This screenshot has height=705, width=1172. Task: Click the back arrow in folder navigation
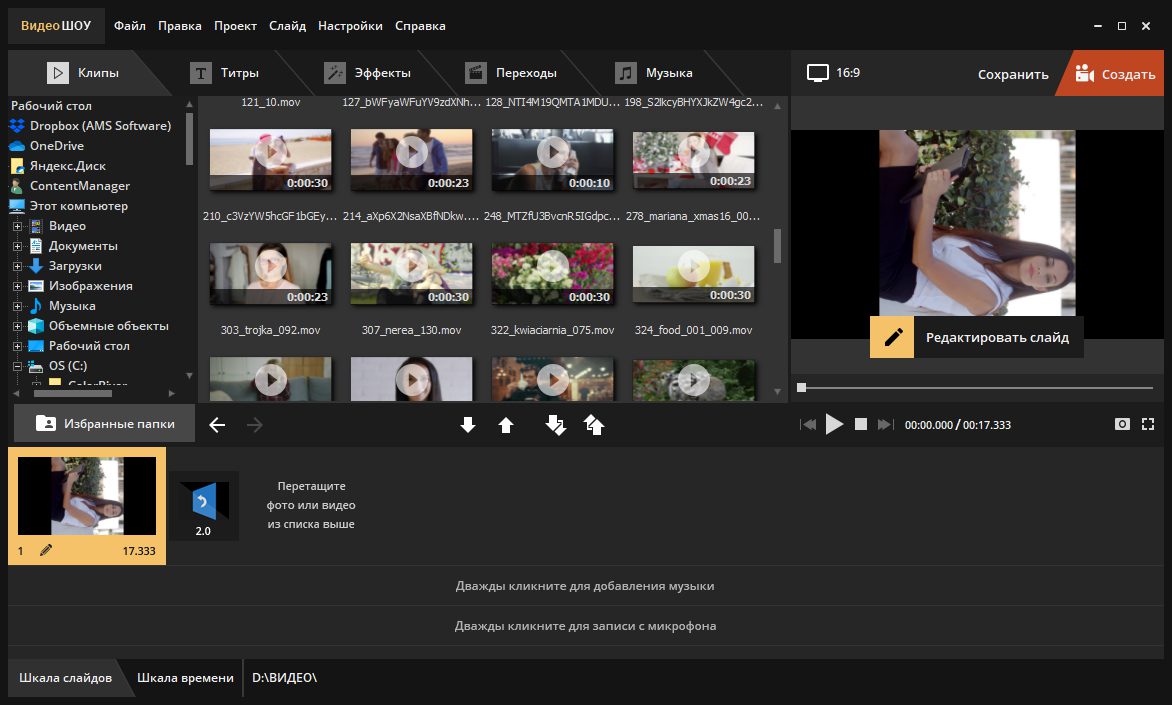point(217,425)
